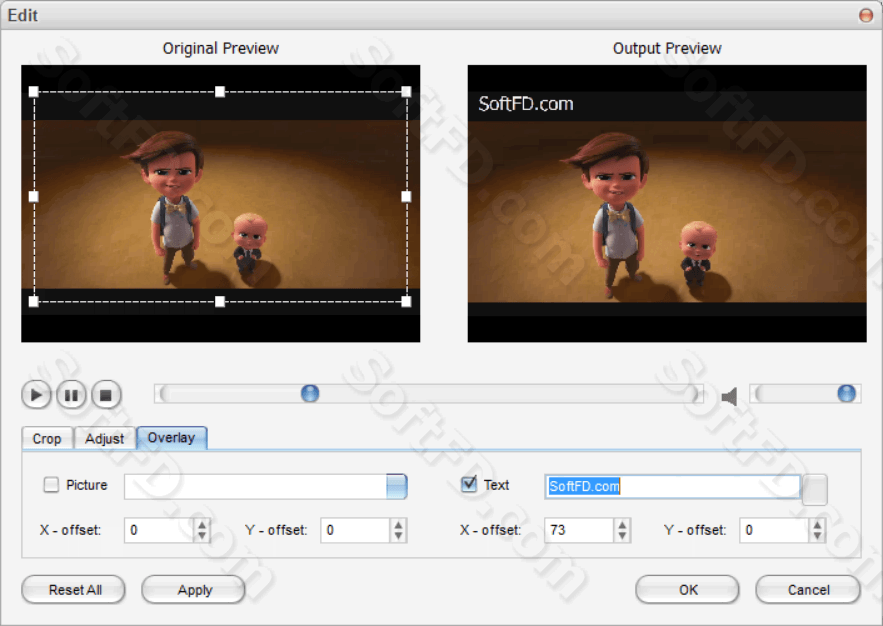This screenshot has height=626, width=883.
Task: Select the bottom-center crop handle
Action: pos(220,302)
